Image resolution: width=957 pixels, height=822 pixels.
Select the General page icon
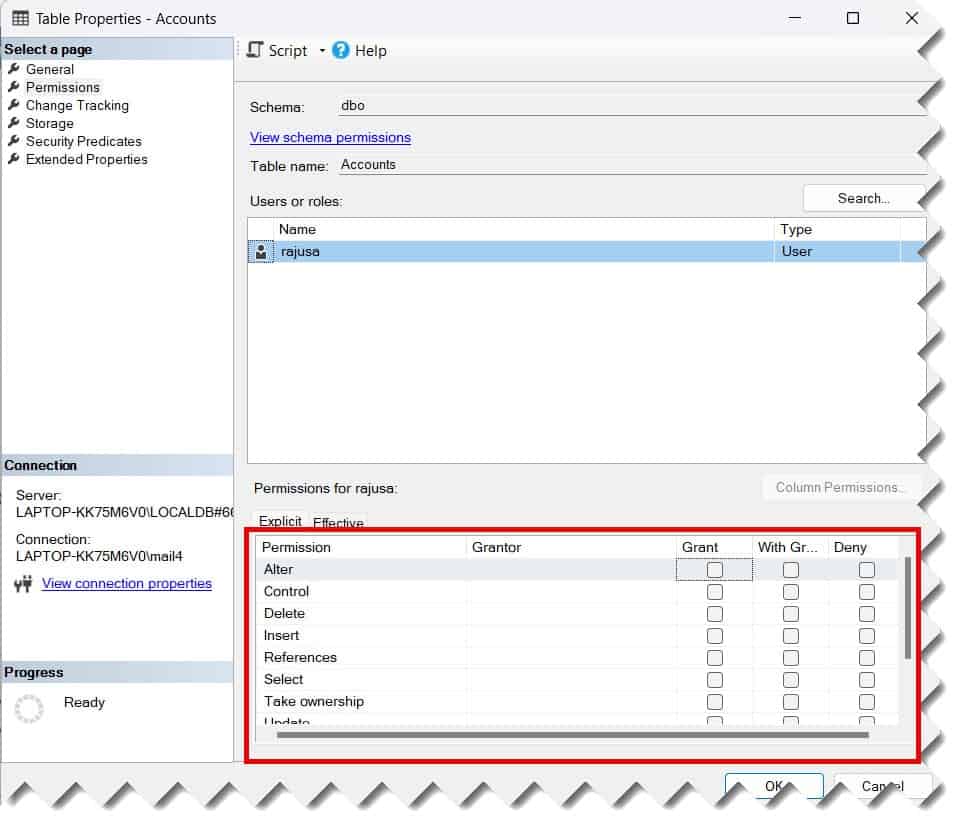[x=16, y=69]
